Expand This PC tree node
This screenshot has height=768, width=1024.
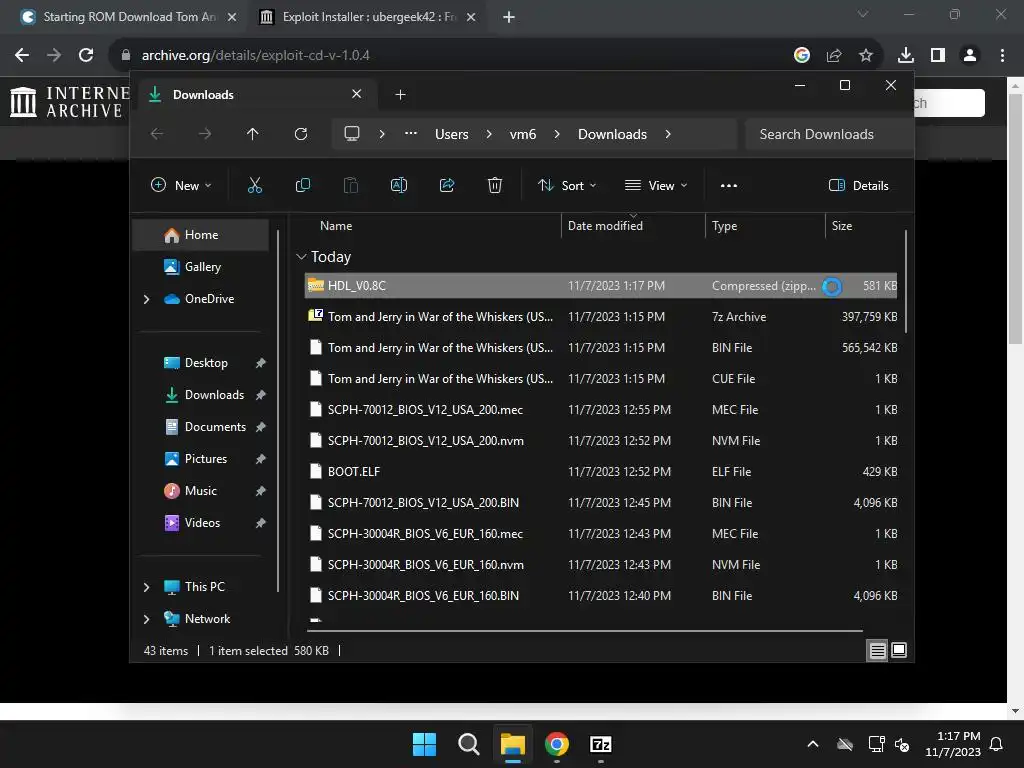click(x=146, y=587)
